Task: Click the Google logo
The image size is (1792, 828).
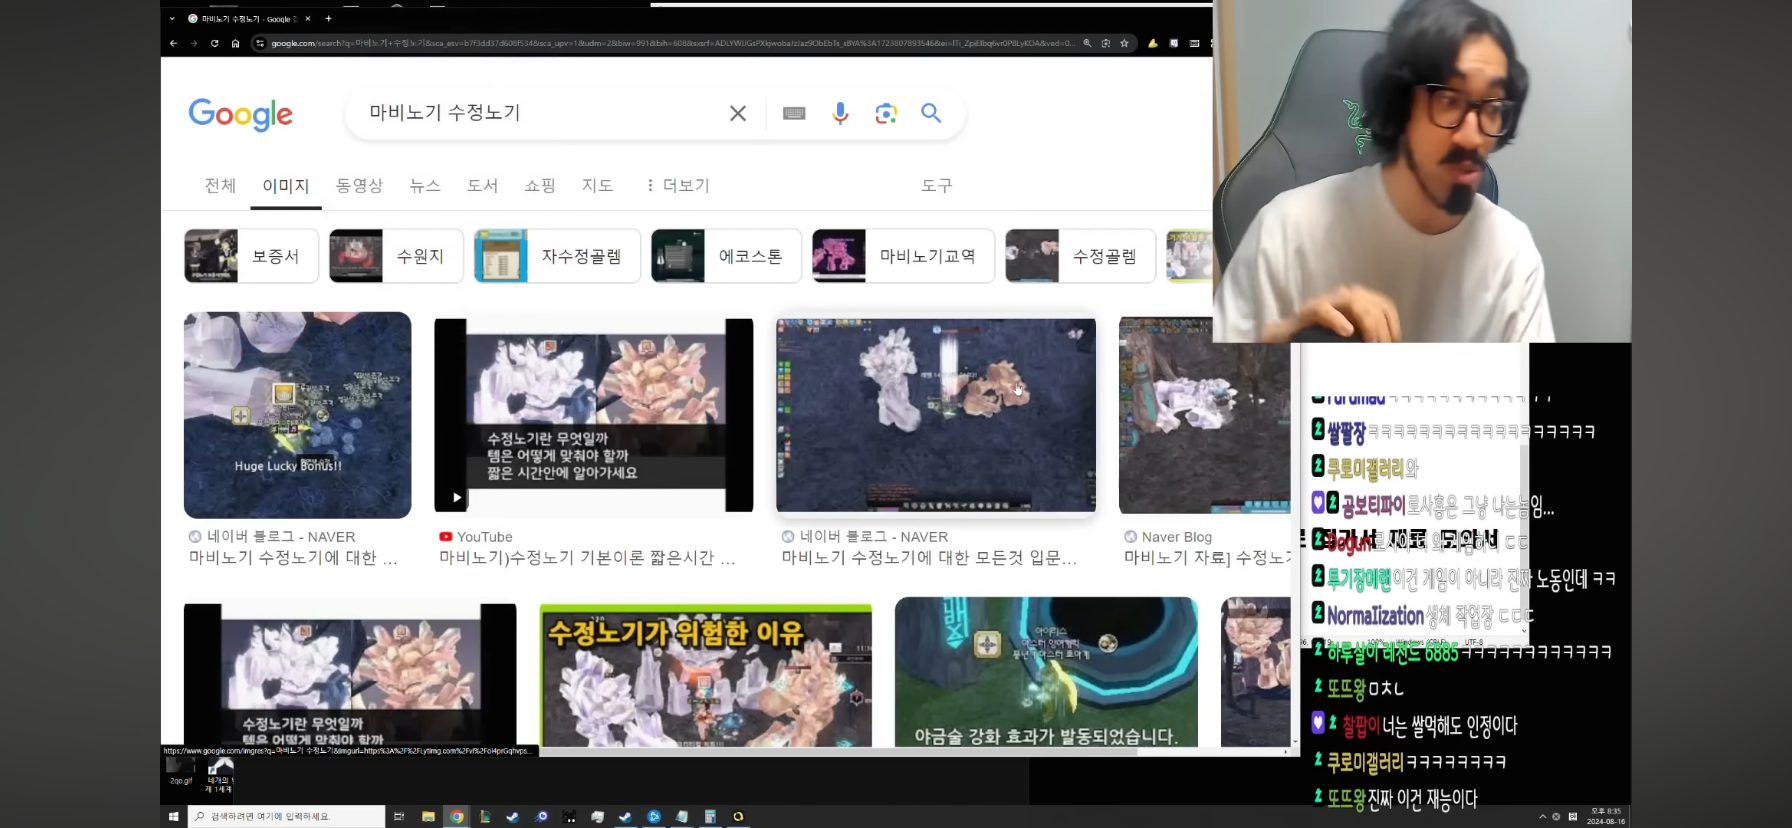Action: (240, 114)
